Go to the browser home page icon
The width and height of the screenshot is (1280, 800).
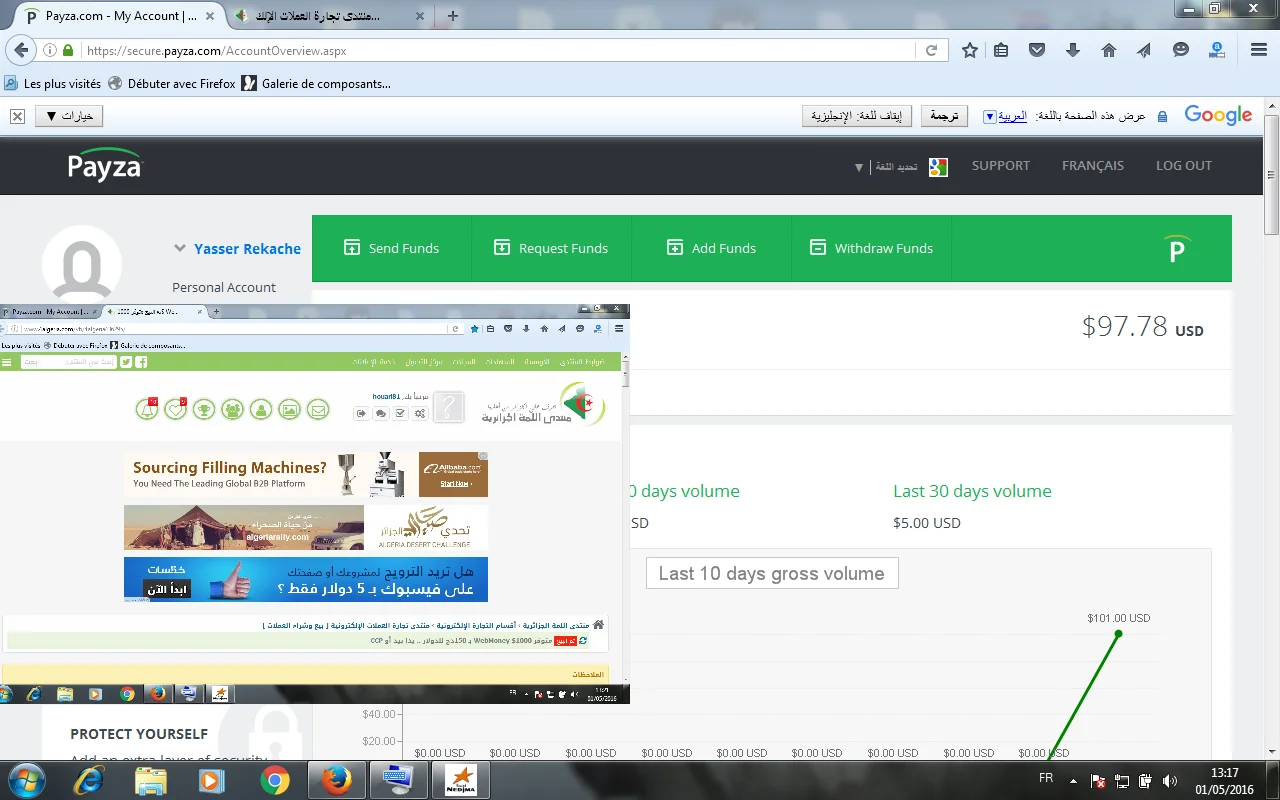(1108, 50)
